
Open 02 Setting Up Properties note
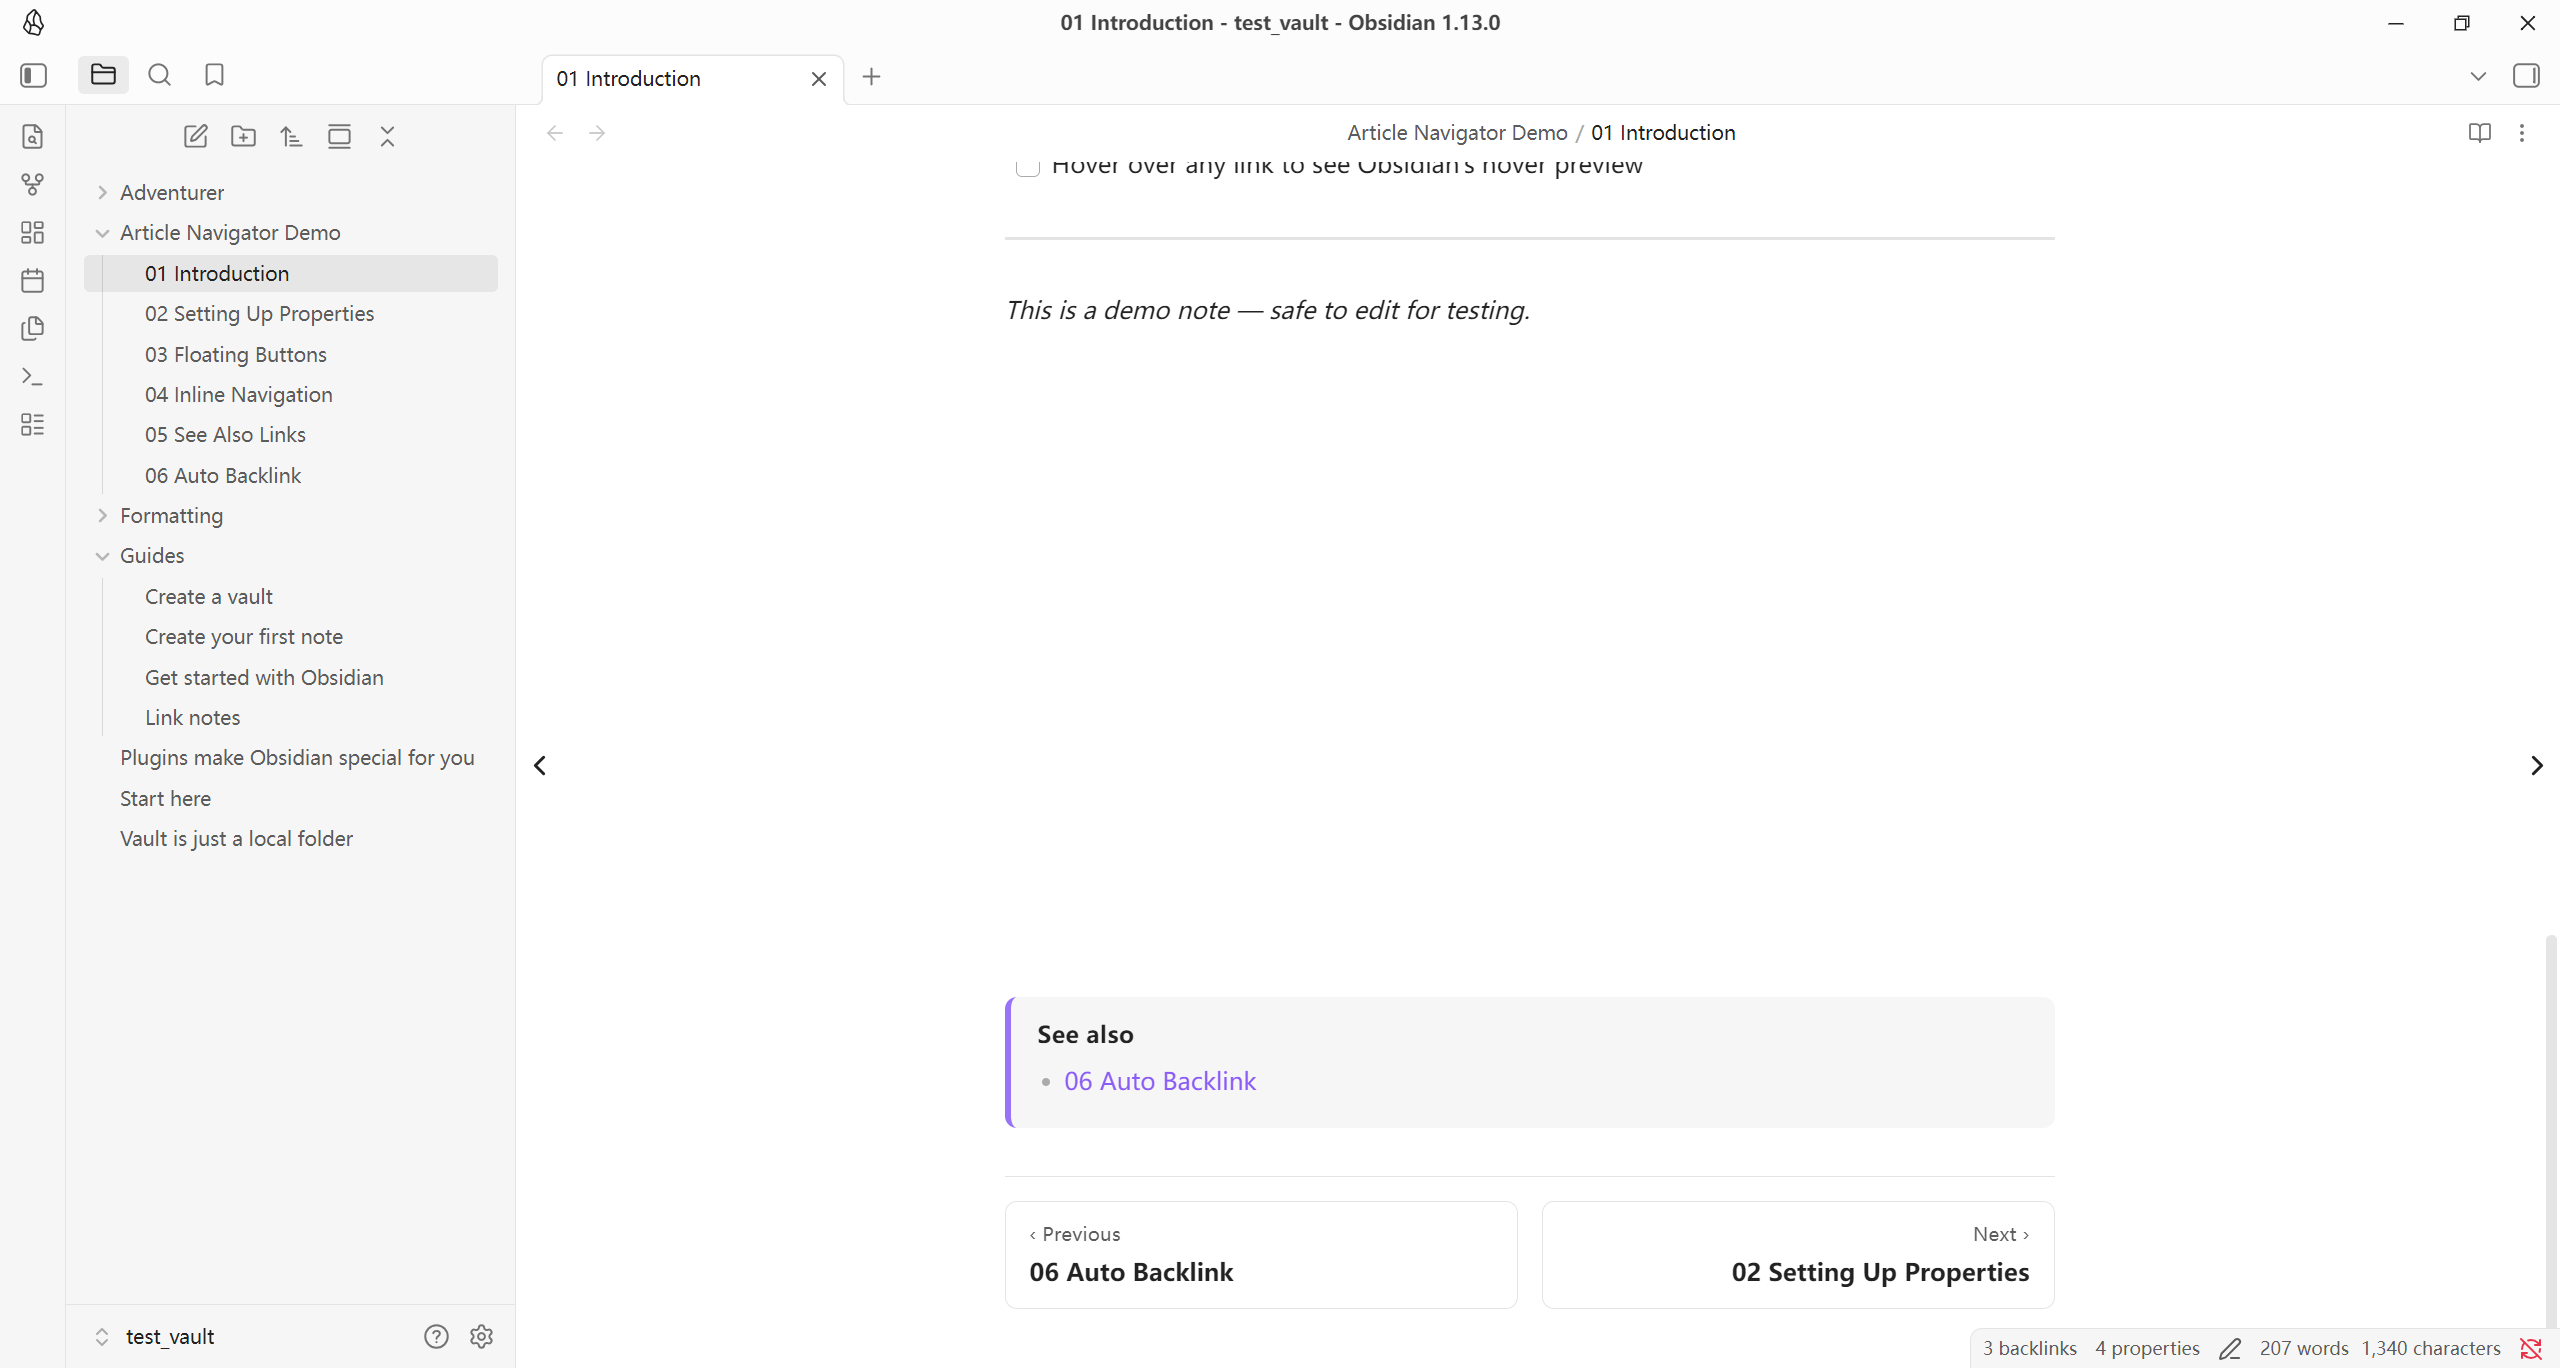tap(291, 314)
